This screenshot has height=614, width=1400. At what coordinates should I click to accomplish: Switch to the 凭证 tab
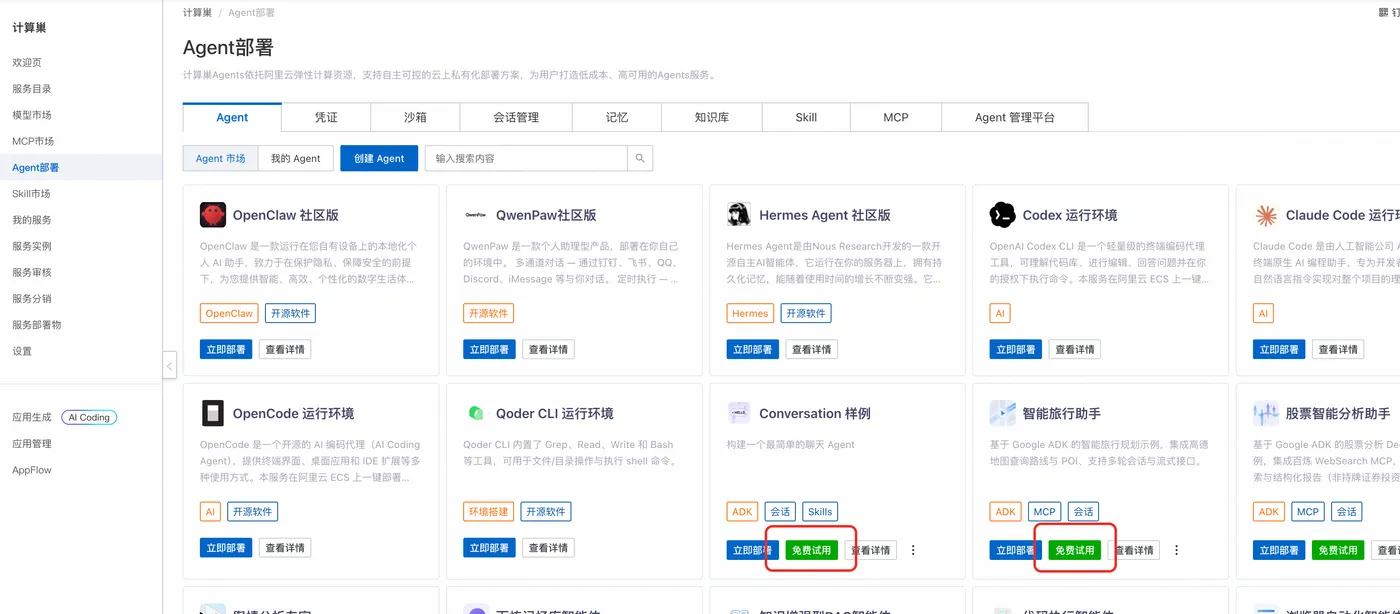tap(326, 117)
